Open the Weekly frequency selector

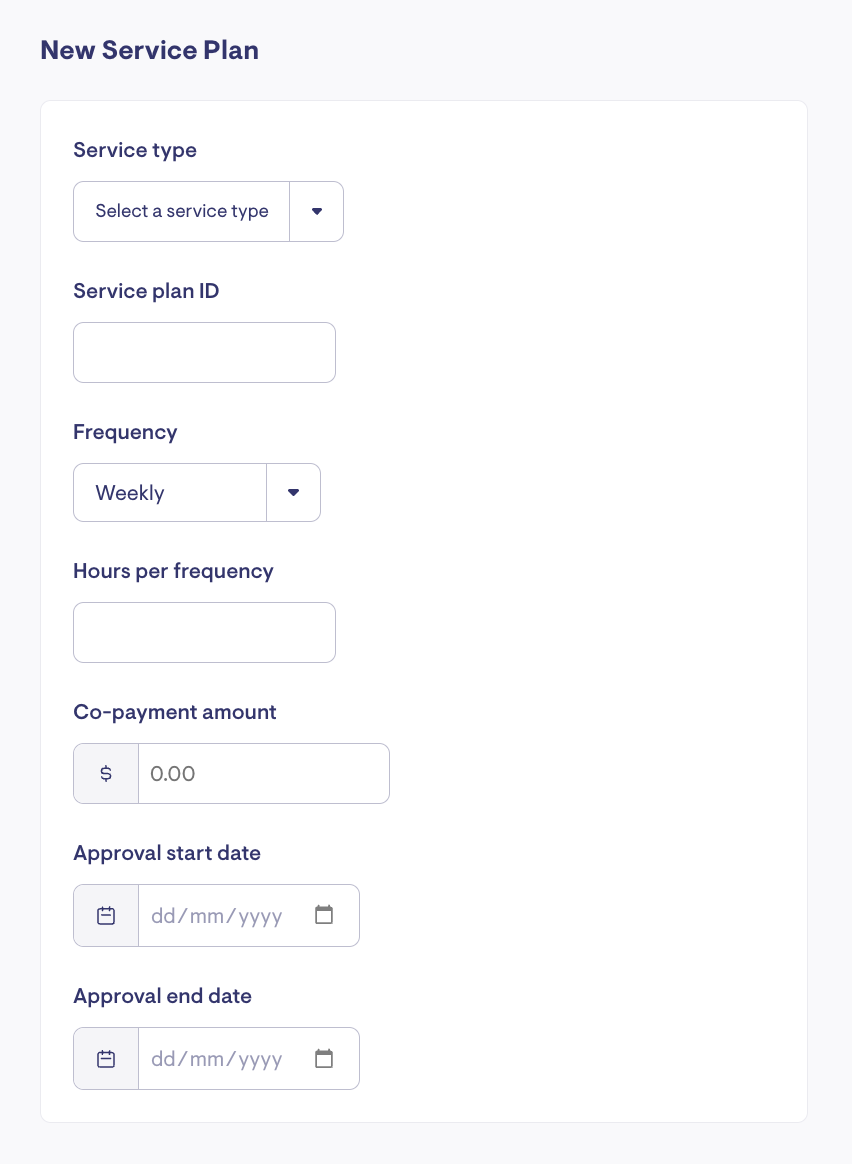tap(170, 492)
